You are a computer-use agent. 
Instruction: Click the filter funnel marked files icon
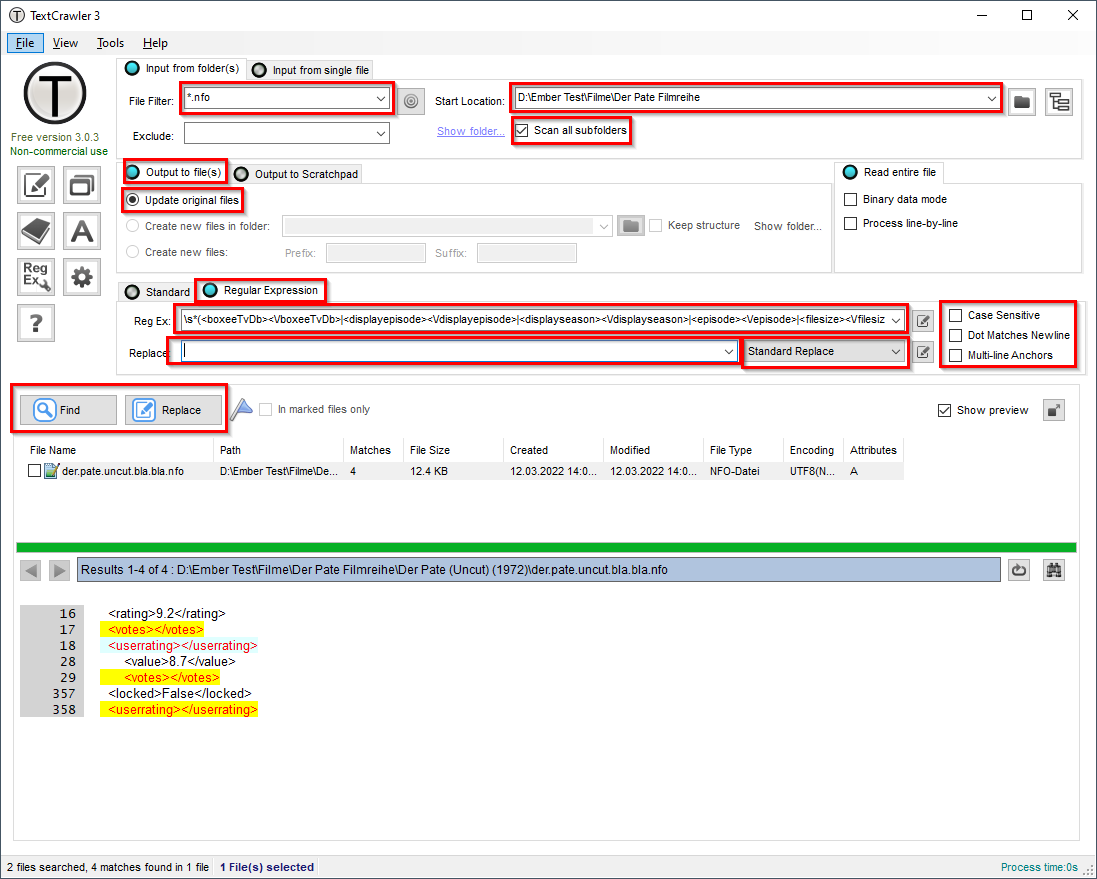click(x=241, y=409)
